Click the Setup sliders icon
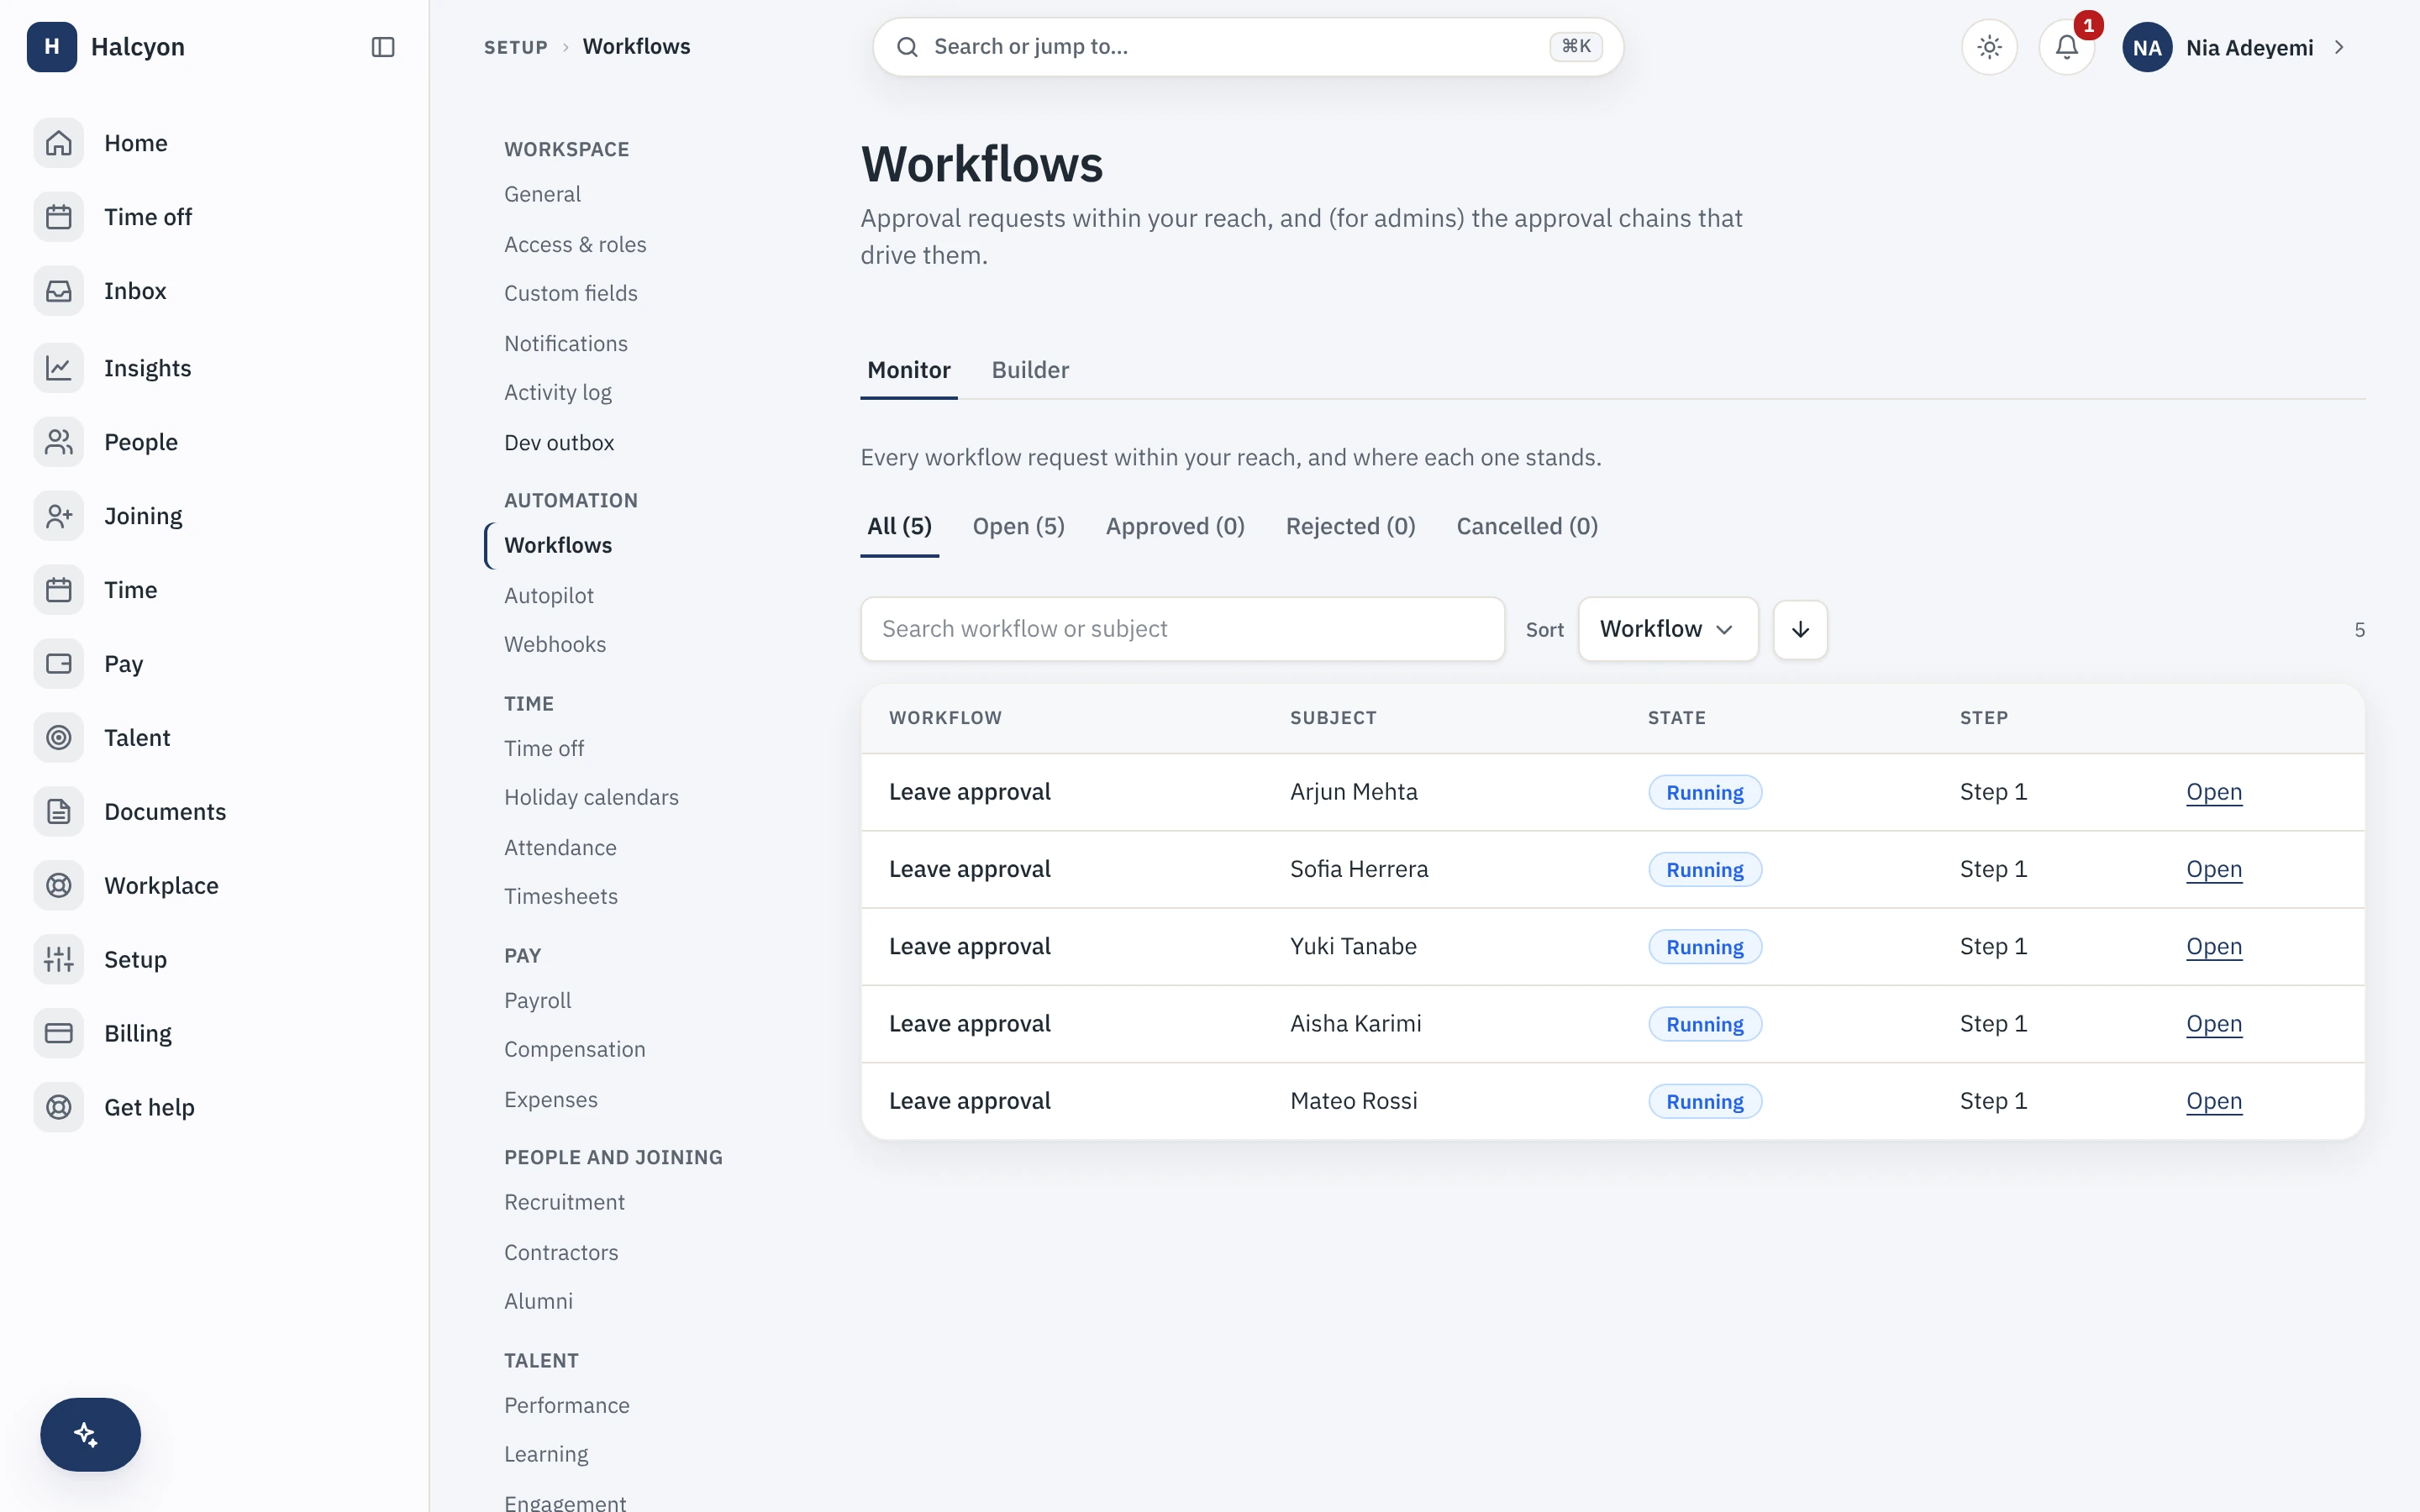Screen dimensions: 2420x1512 [x=59, y=960]
